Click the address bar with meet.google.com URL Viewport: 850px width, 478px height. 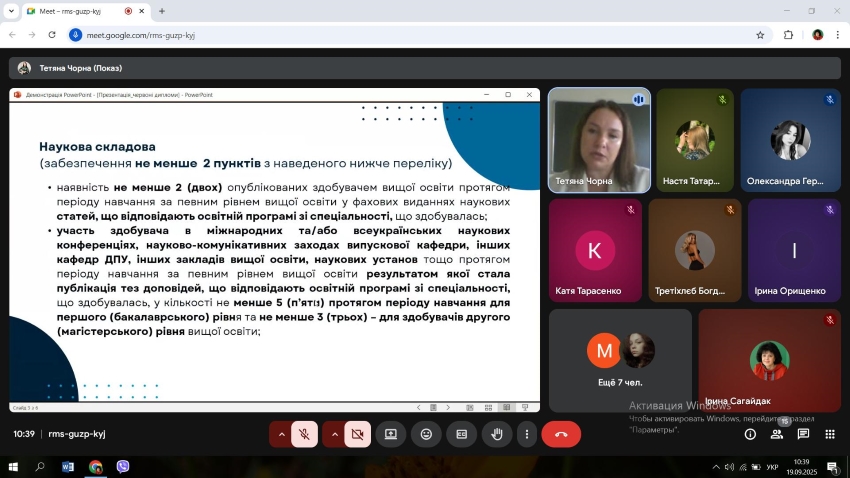click(x=400, y=35)
